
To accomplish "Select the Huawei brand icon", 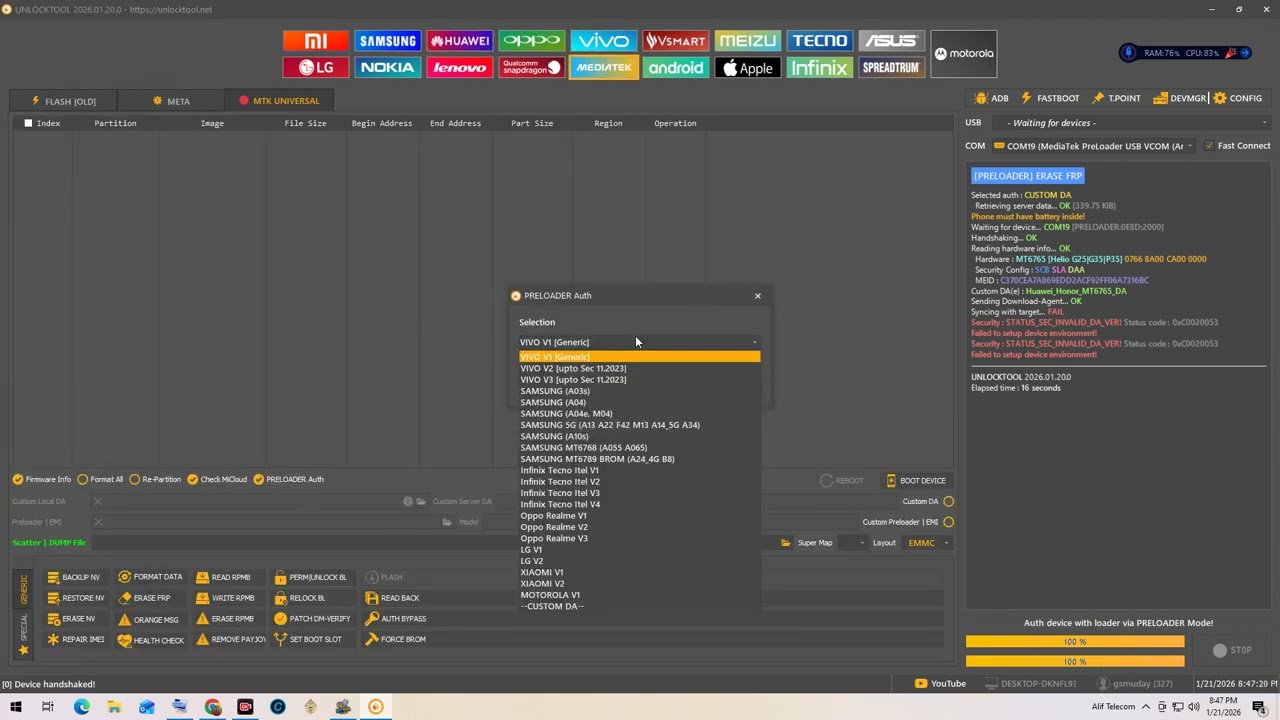I will pos(460,41).
